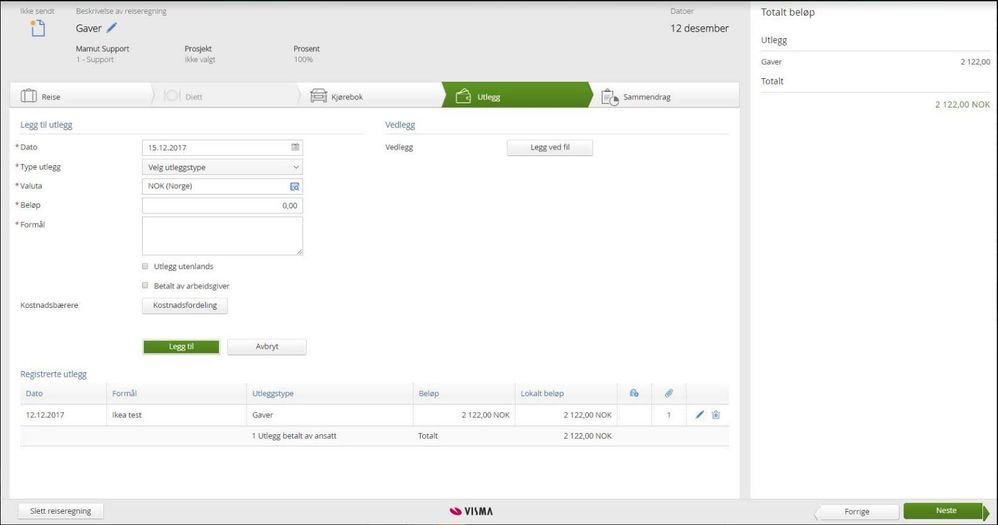Click the Formål text area

point(222,236)
